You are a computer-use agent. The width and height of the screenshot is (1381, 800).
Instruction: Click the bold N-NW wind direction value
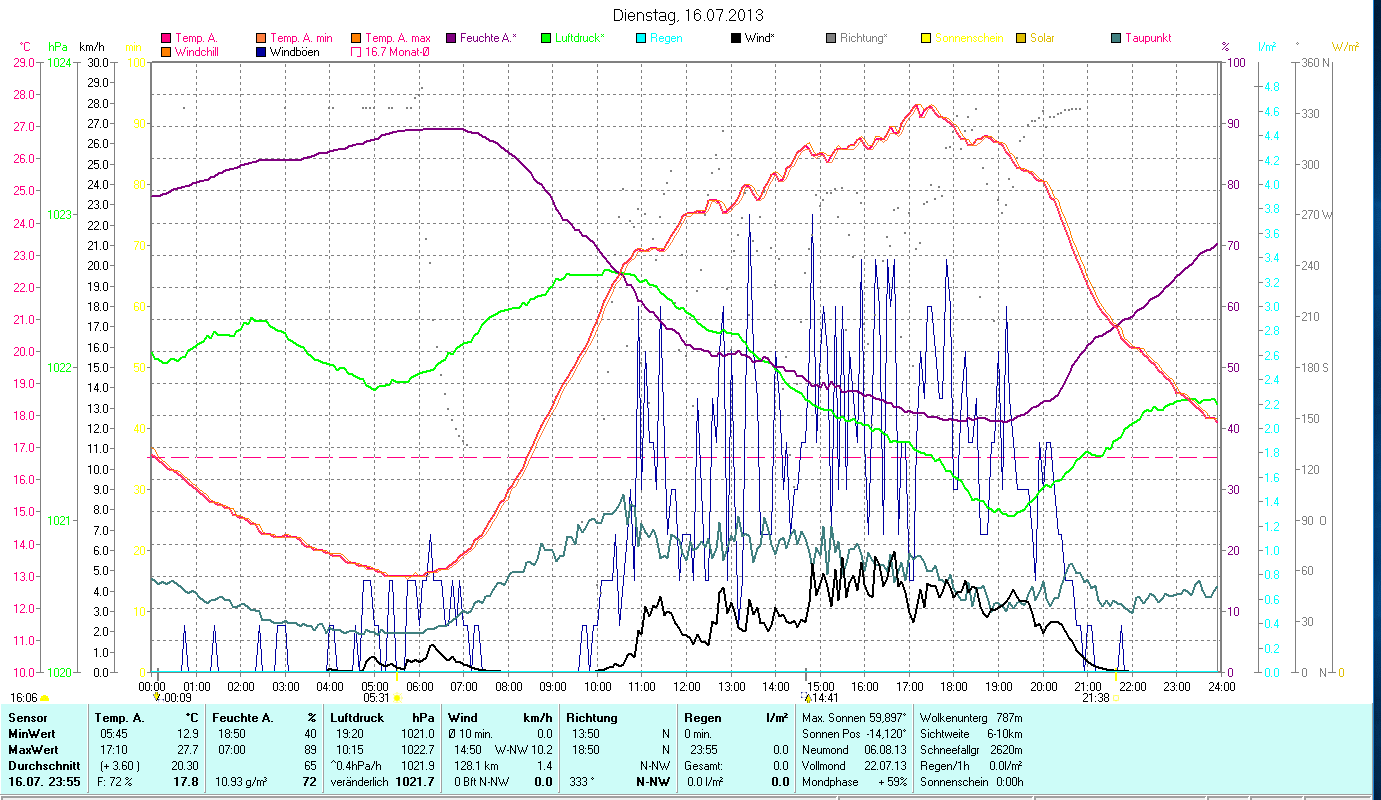point(652,782)
